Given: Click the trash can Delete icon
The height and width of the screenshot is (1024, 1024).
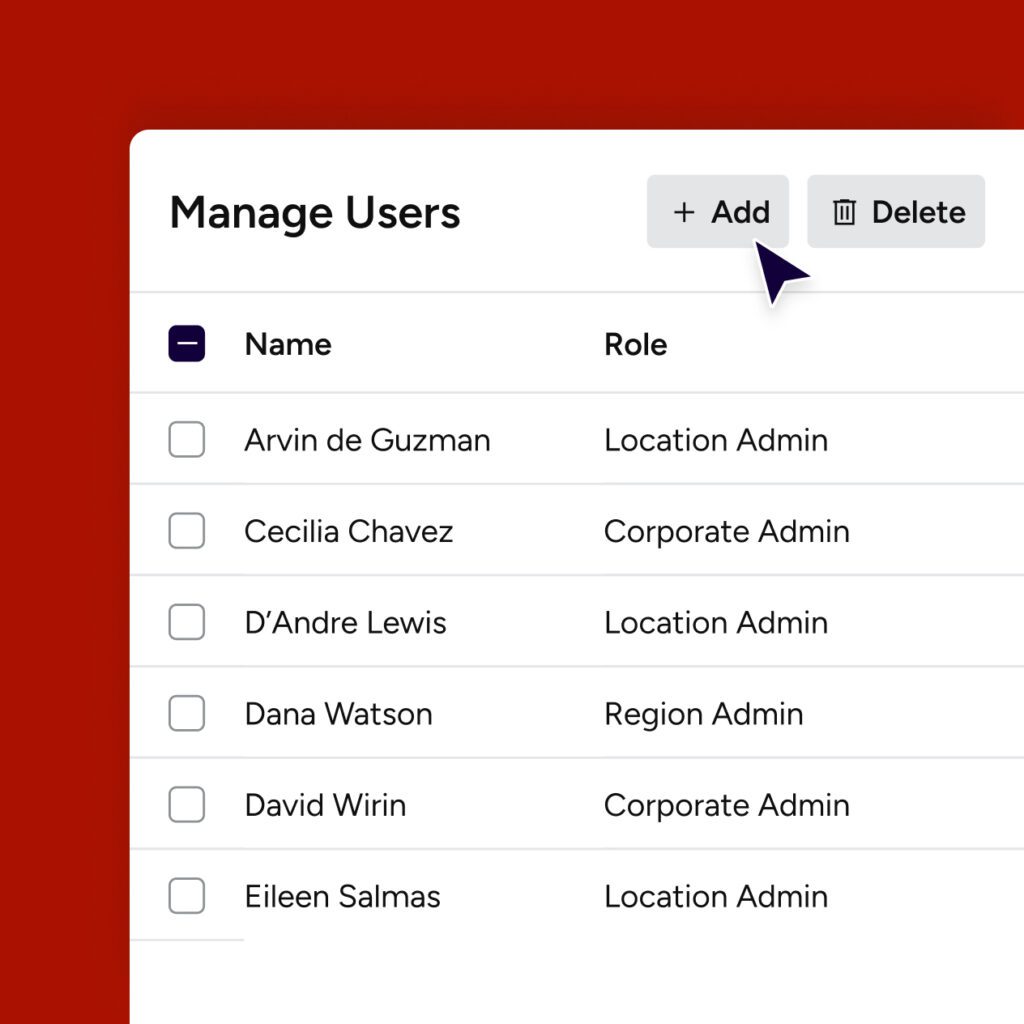Looking at the screenshot, I should [x=845, y=212].
